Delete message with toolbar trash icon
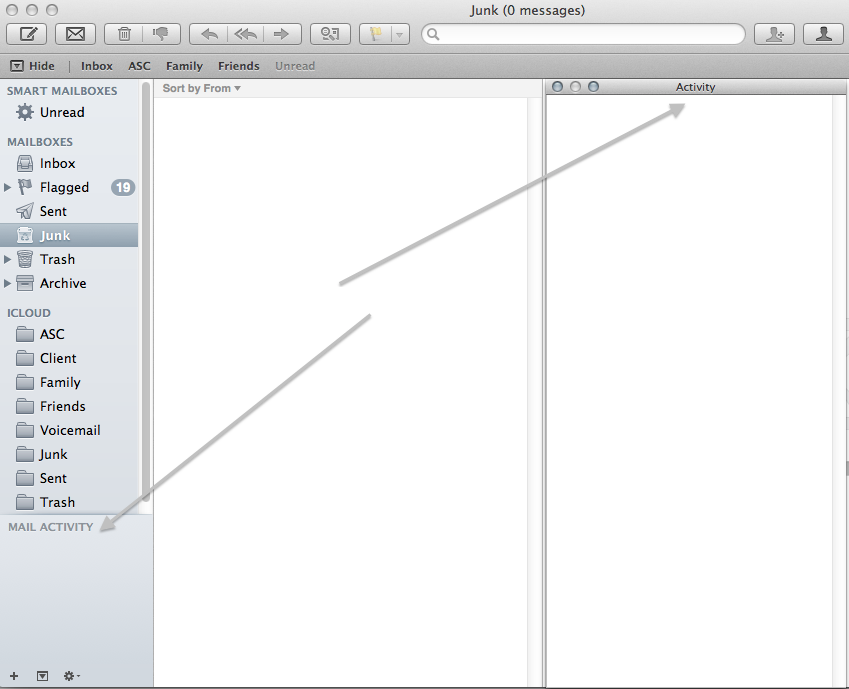 (124, 34)
